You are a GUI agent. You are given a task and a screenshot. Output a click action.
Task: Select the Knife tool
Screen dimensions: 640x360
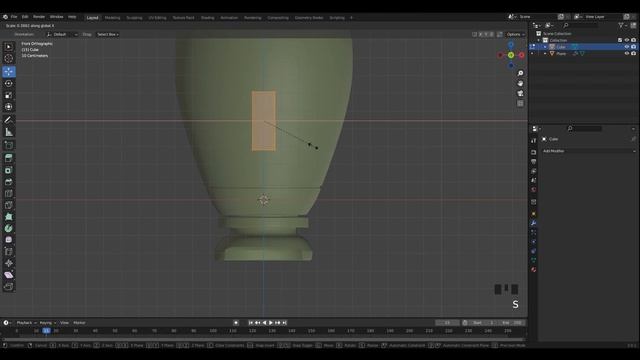click(x=9, y=205)
